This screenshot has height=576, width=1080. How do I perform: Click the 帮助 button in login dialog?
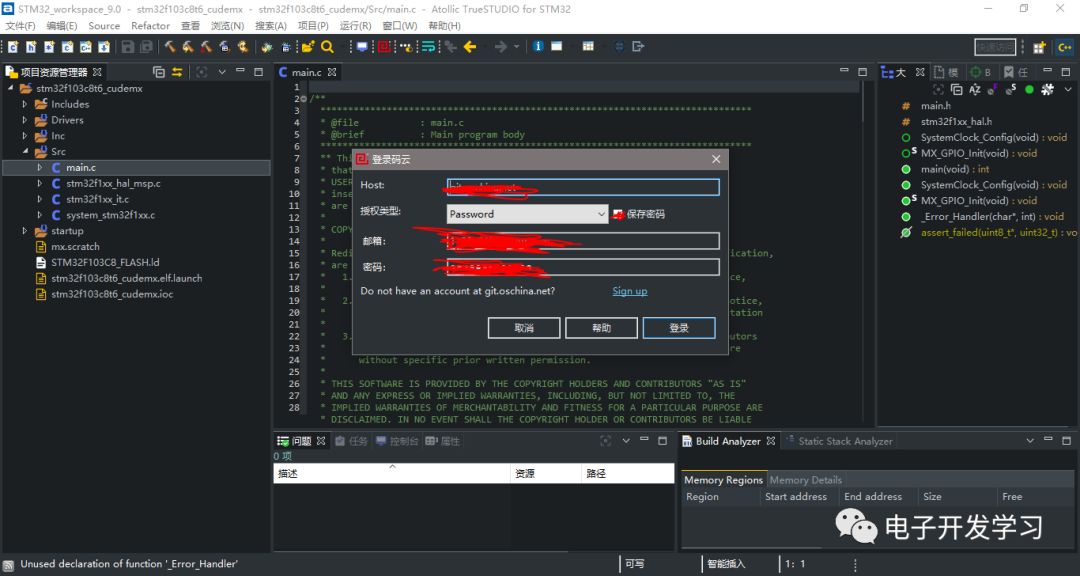[601, 328]
